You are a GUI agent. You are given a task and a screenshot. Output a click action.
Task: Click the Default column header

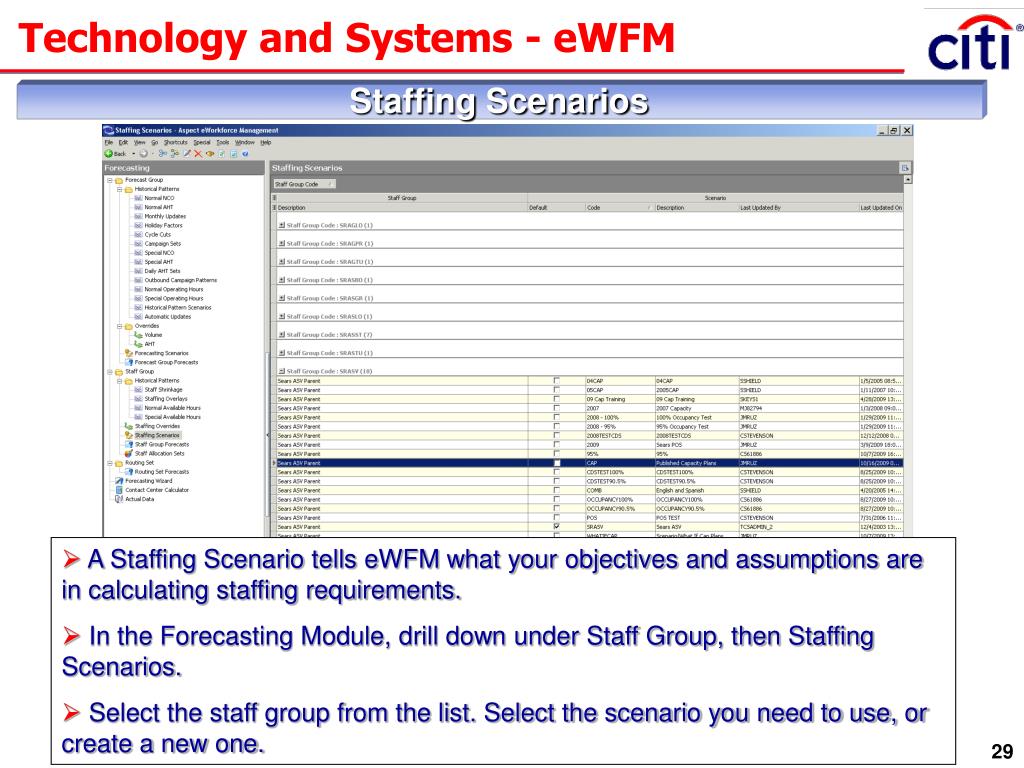pyautogui.click(x=556, y=208)
